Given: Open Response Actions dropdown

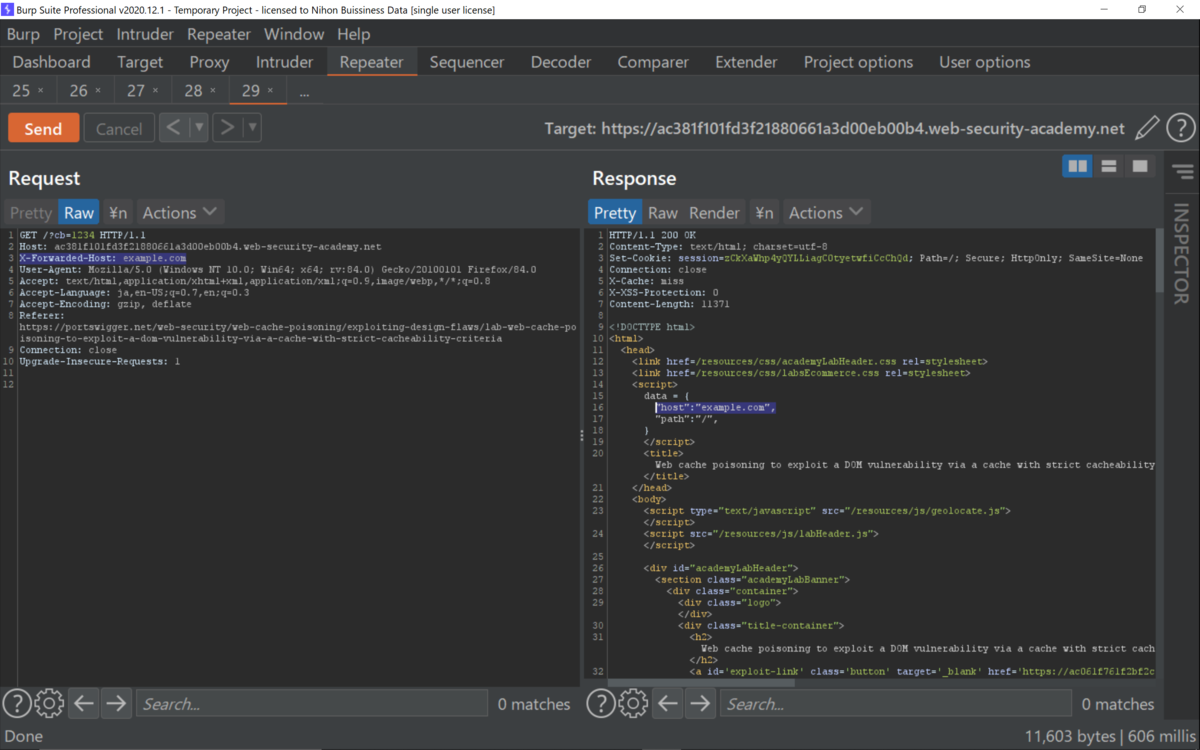Looking at the screenshot, I should pos(826,212).
